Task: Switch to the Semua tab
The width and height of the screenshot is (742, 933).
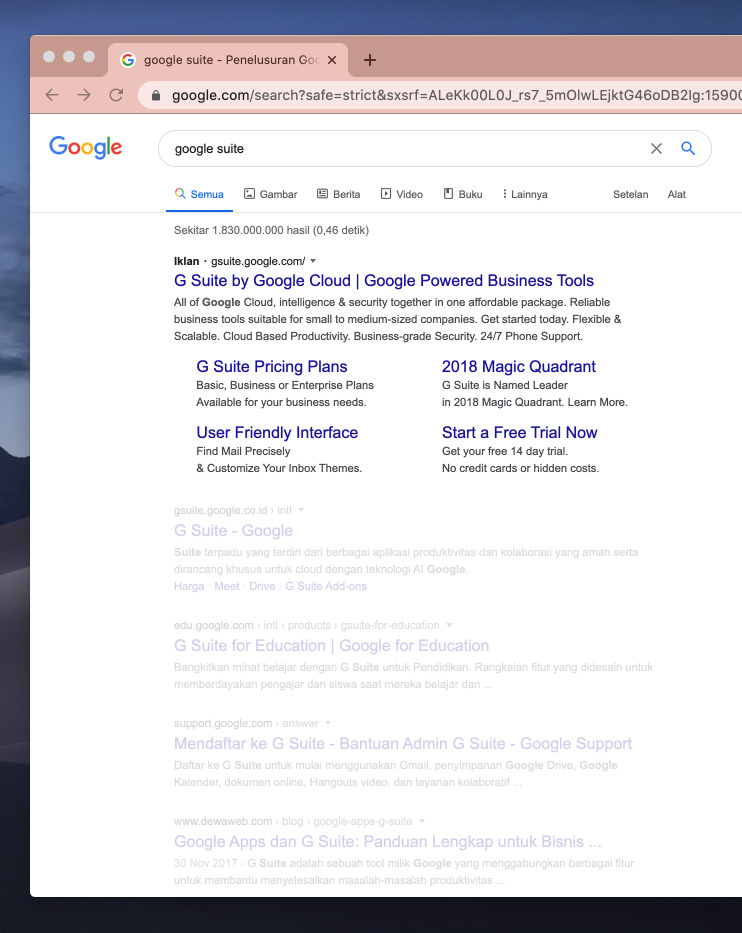Action: pyautogui.click(x=199, y=194)
